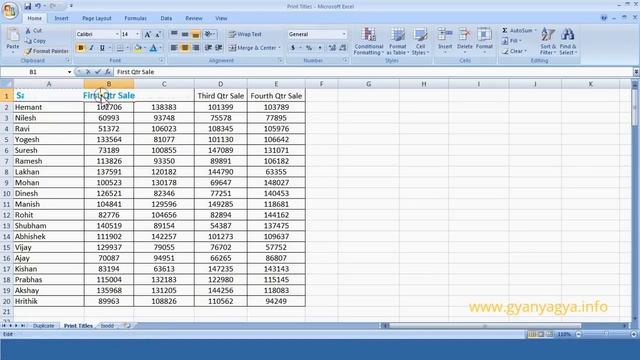Cut the selected cells
The height and width of the screenshot is (360, 640).
(34, 31)
